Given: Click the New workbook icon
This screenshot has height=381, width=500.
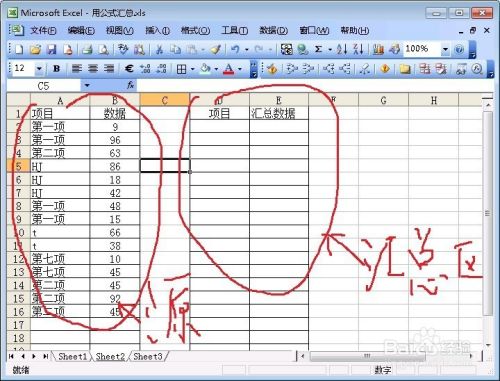Looking at the screenshot, I should tap(19, 50).
